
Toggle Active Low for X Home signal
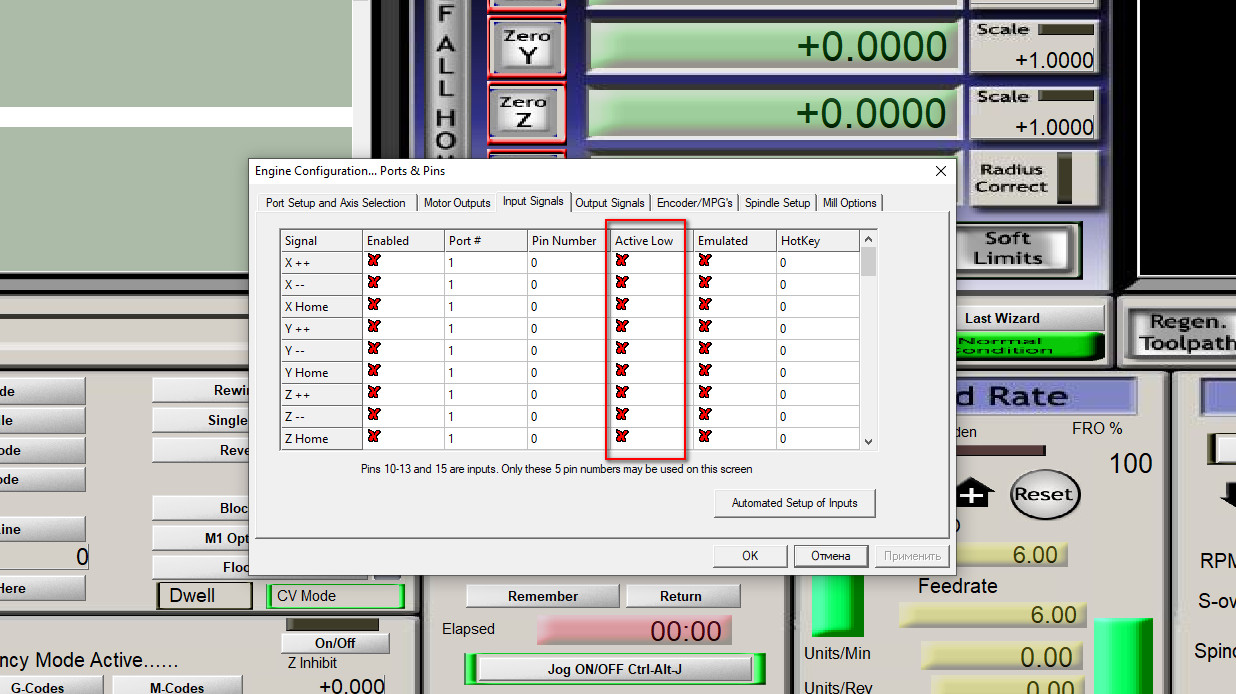622,304
